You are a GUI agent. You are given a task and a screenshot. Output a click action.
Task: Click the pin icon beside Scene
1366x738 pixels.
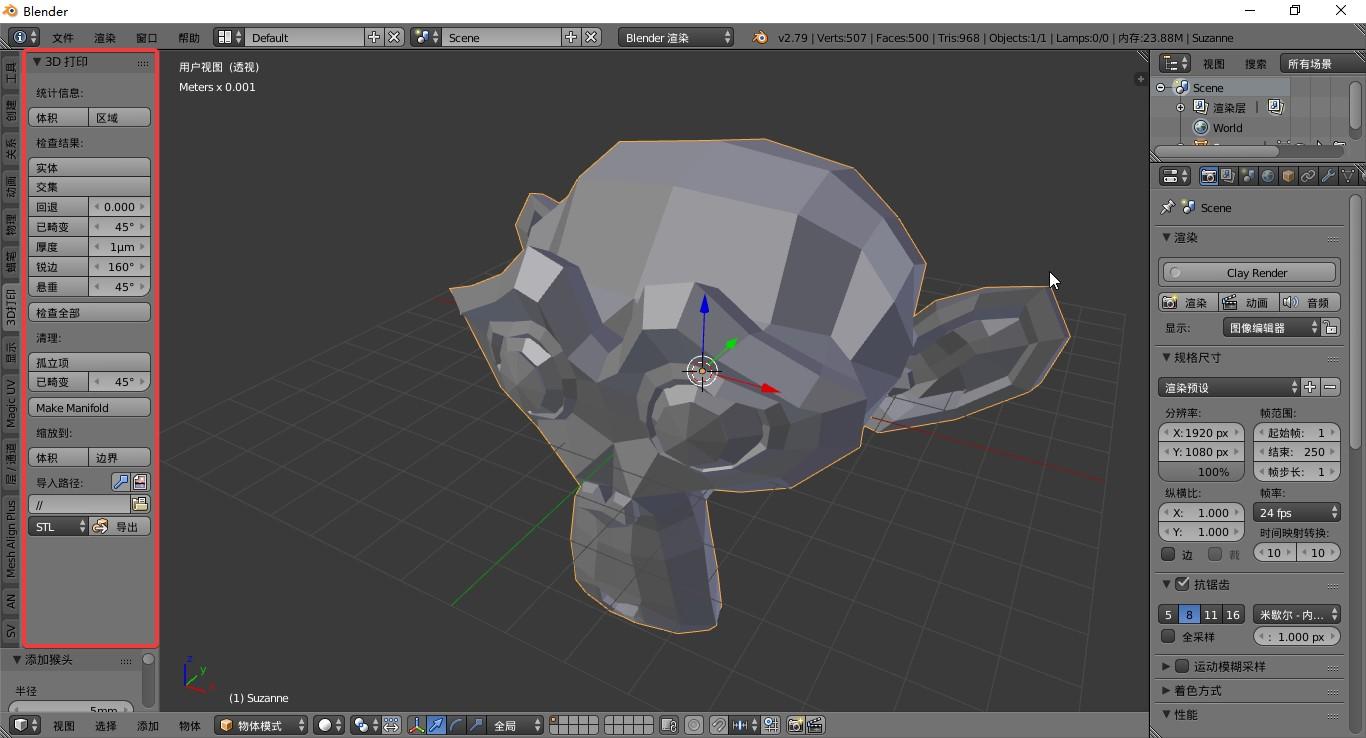pos(1167,207)
